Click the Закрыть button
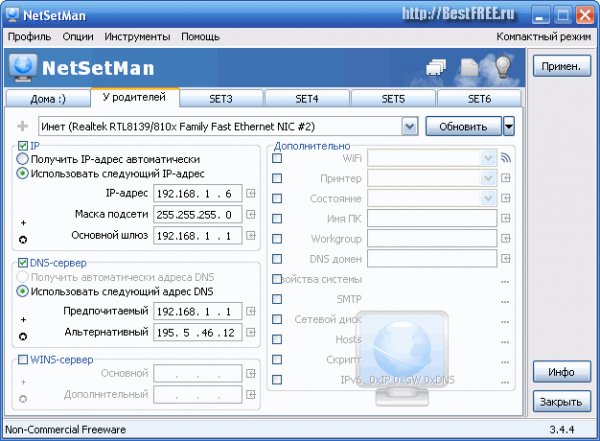This screenshot has height=441, width=600. (561, 402)
